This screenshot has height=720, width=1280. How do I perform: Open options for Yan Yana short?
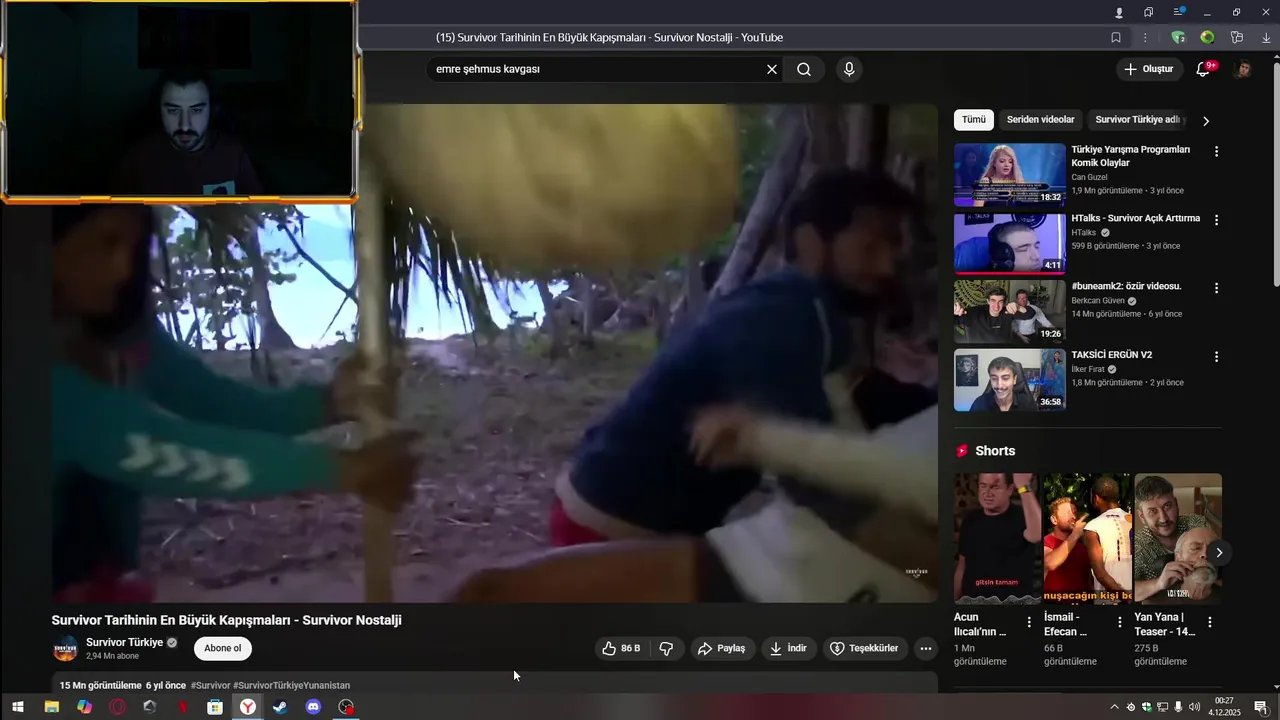[1209, 622]
